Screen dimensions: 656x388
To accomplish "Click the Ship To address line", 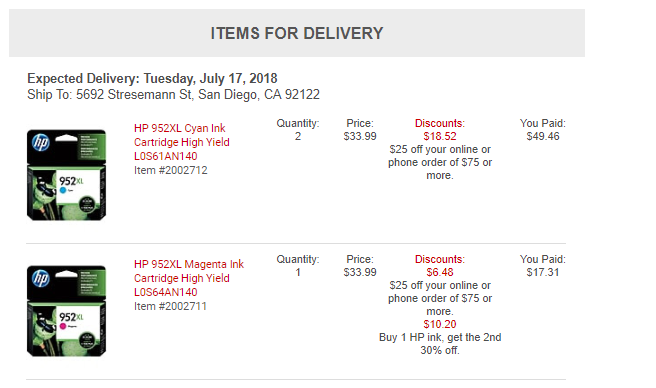I will click(x=174, y=95).
